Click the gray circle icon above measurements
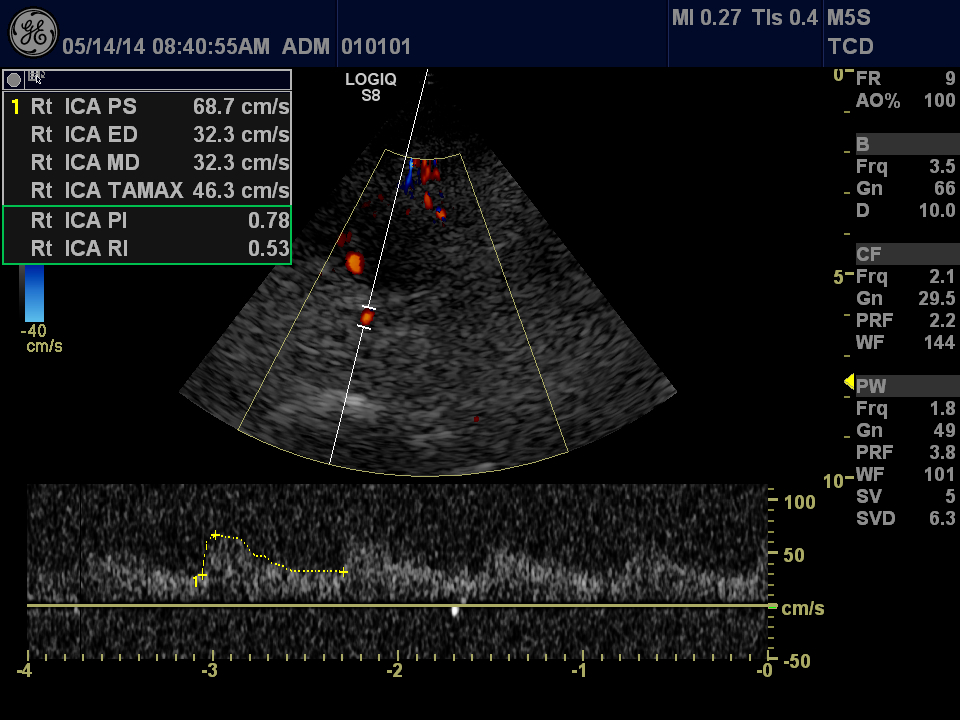This screenshot has height=720, width=960. pyautogui.click(x=14, y=79)
